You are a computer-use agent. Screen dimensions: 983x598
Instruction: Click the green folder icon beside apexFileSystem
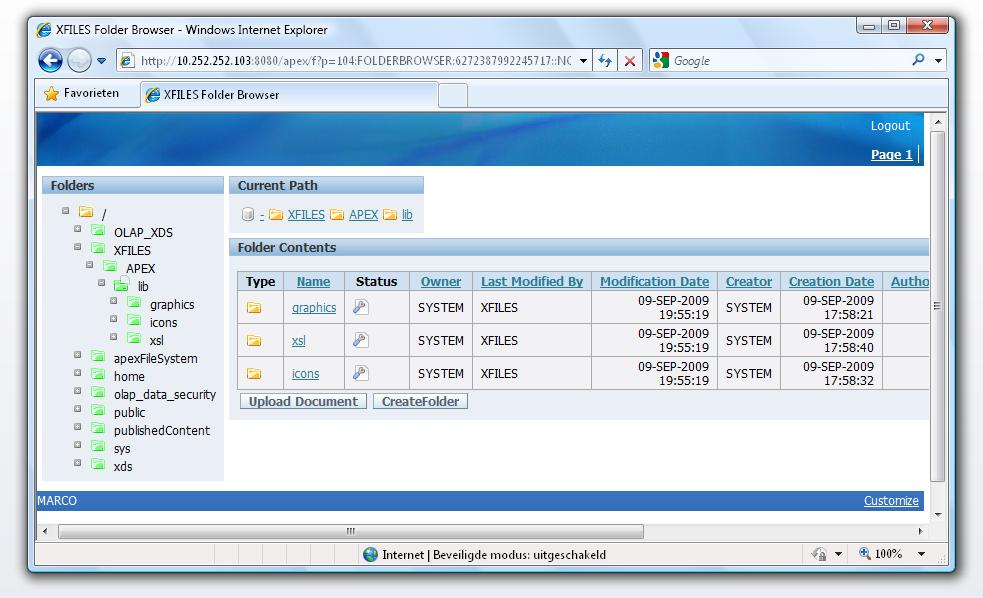pos(98,357)
